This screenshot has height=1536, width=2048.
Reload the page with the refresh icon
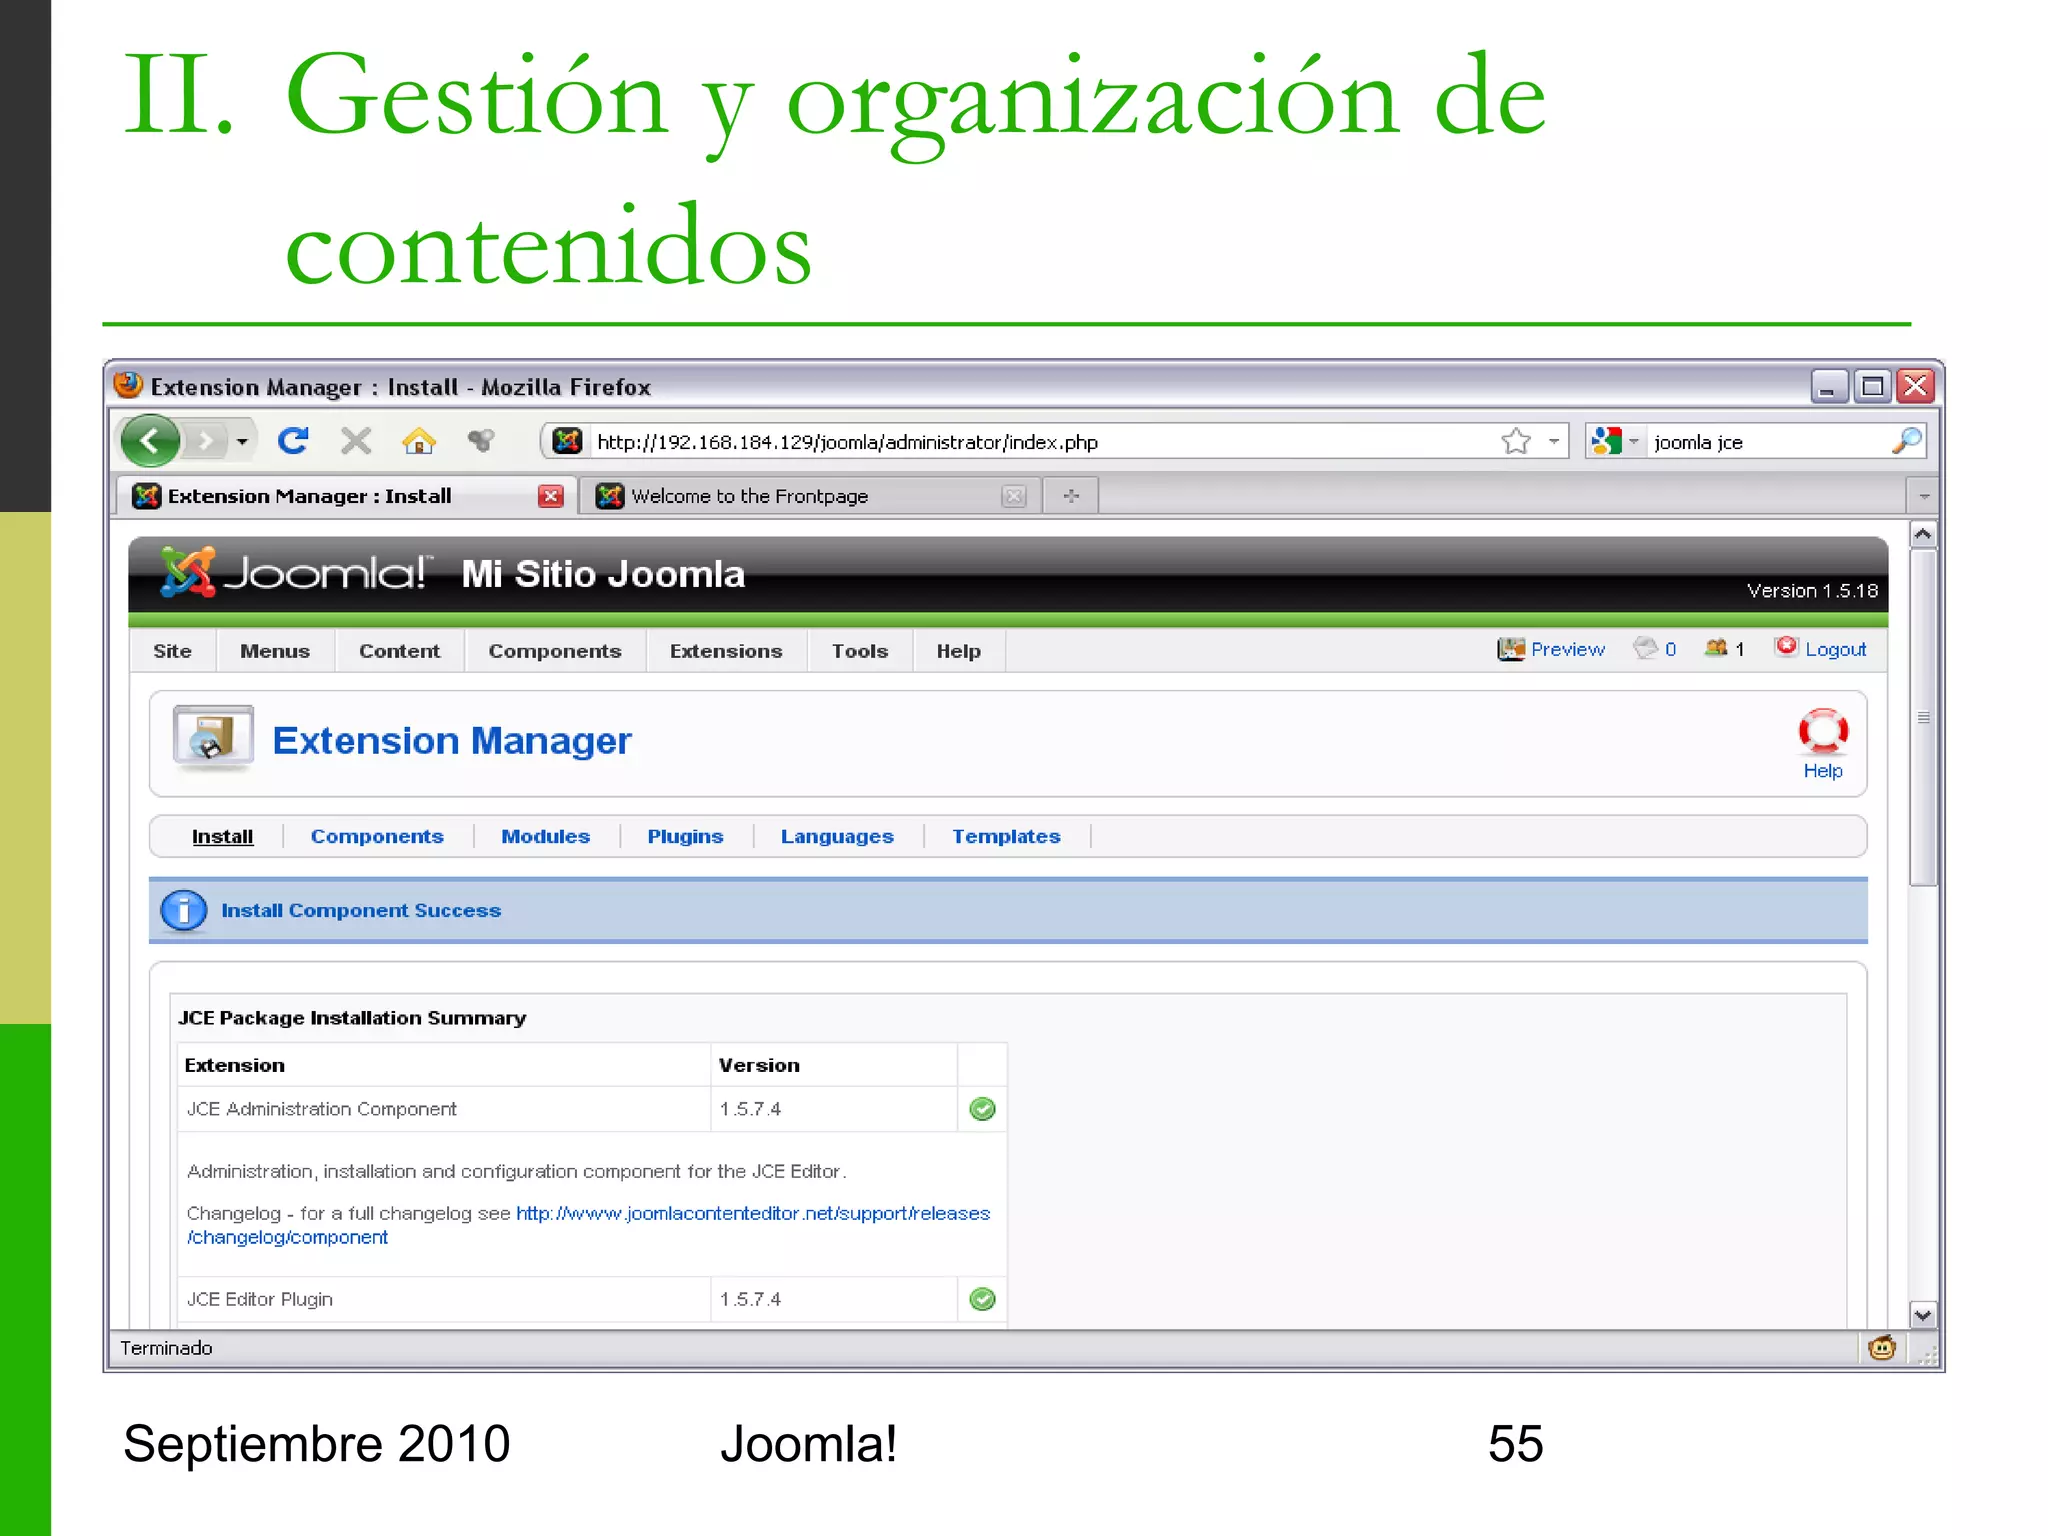(293, 441)
